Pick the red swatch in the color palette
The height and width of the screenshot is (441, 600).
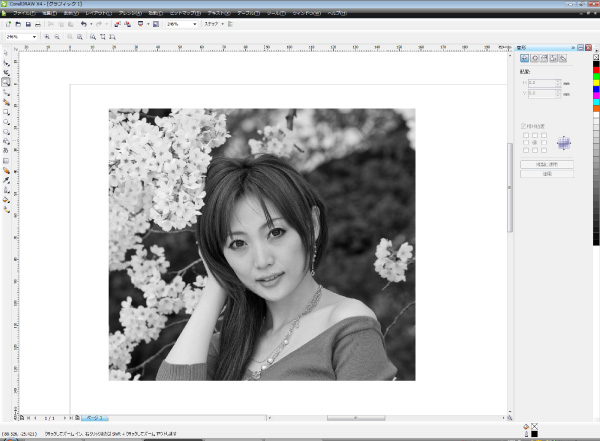coord(596,70)
